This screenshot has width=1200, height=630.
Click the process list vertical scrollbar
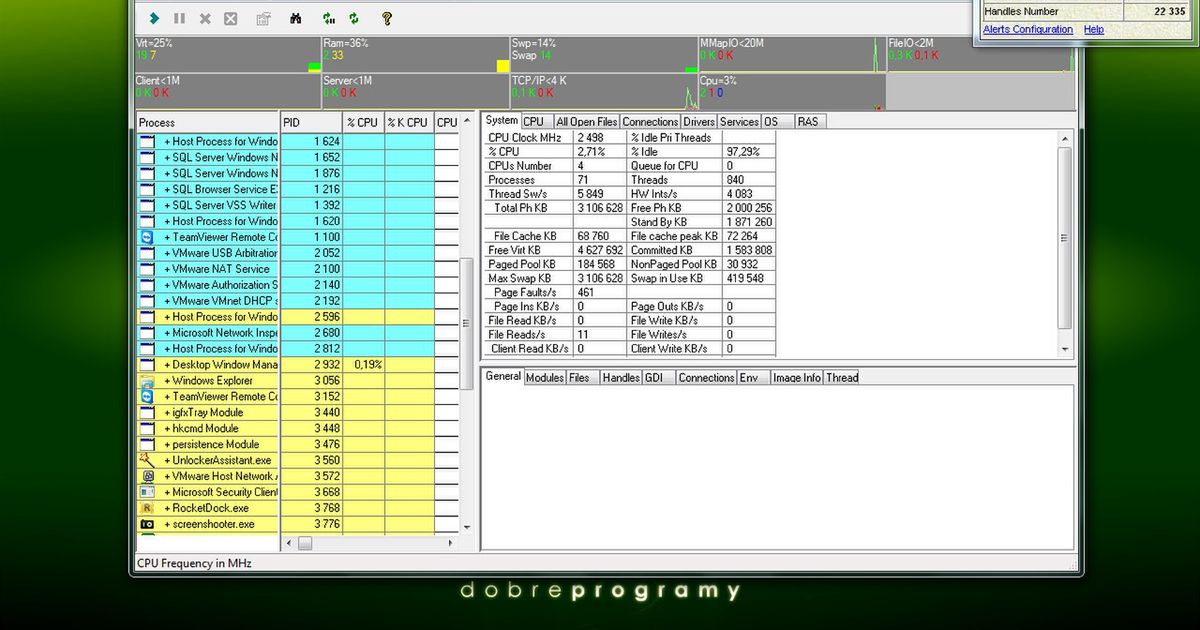click(x=465, y=323)
